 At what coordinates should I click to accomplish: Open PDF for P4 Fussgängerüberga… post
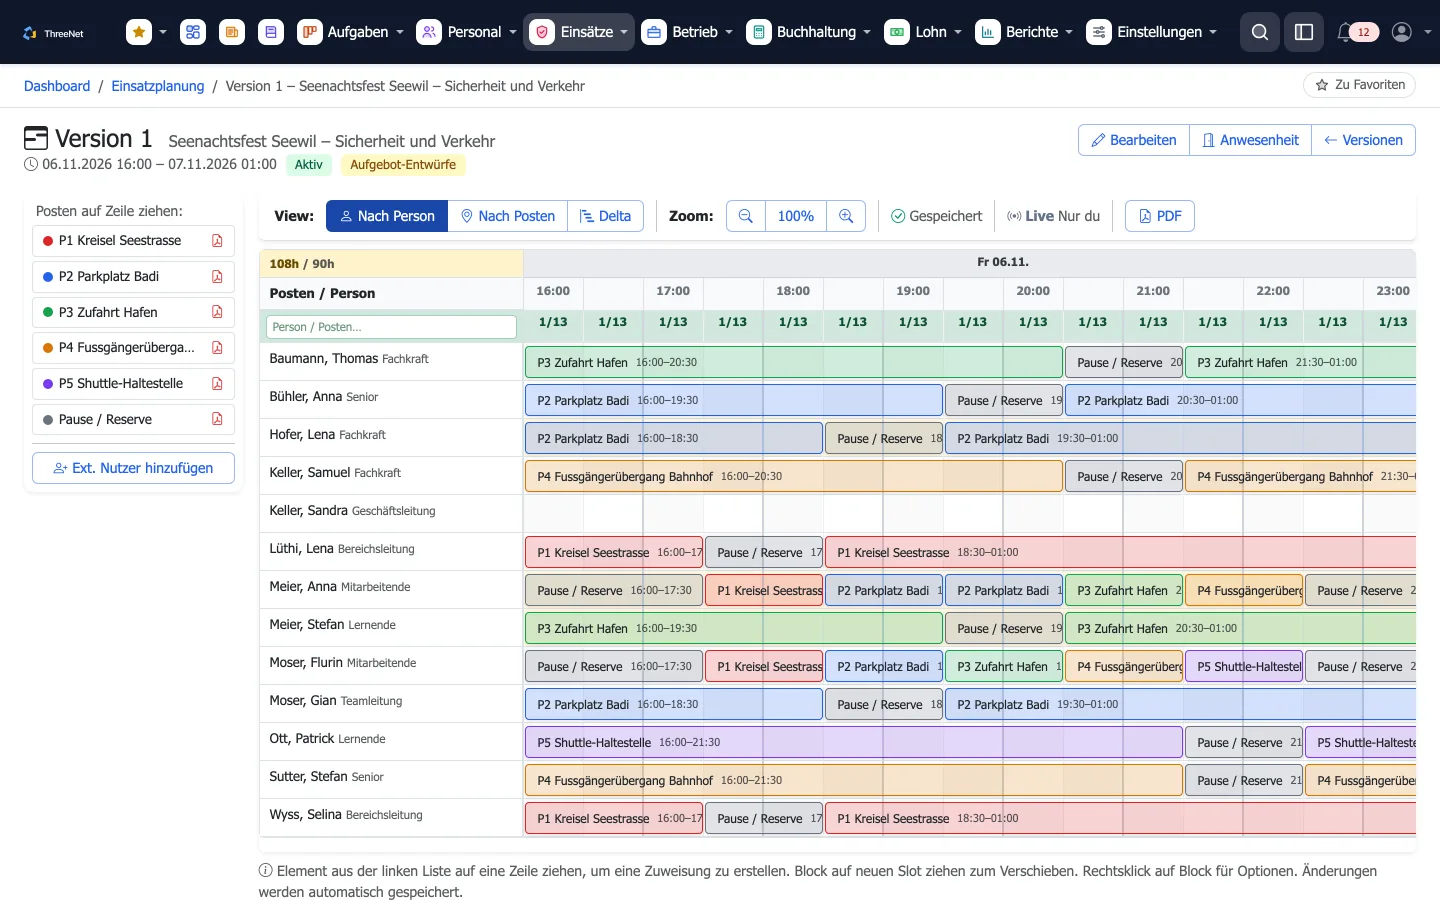coord(217,348)
